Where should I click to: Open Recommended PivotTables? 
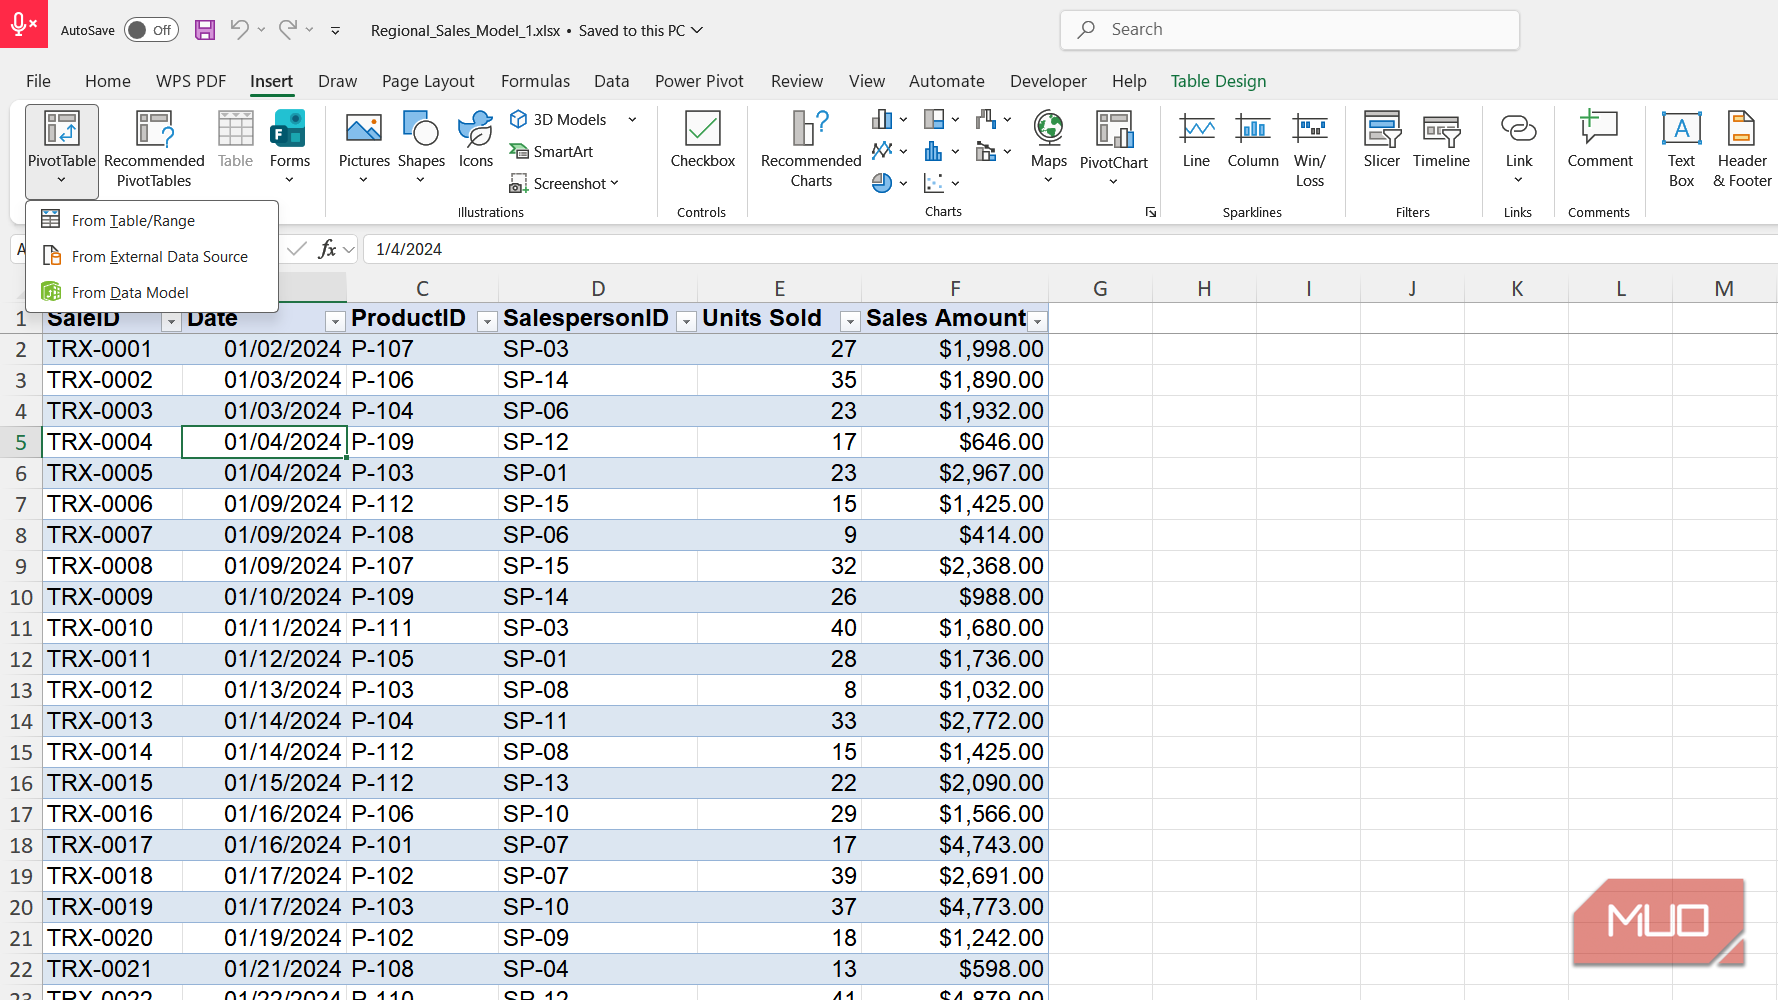point(154,150)
